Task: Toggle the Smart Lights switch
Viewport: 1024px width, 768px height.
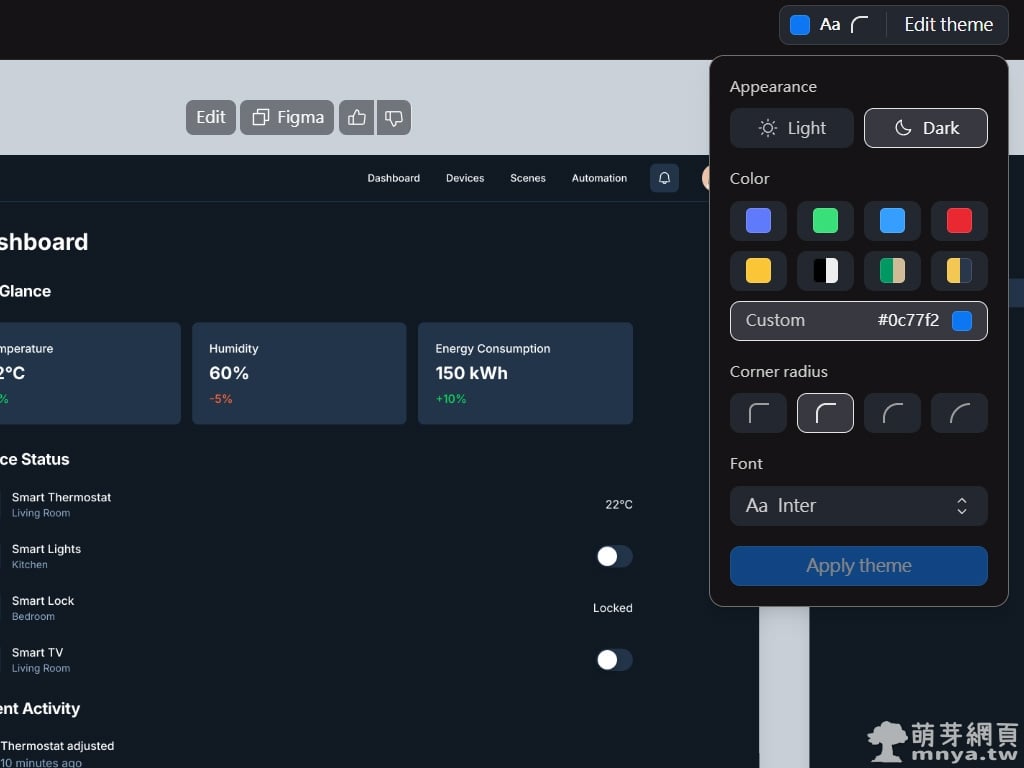Action: pyautogui.click(x=614, y=557)
